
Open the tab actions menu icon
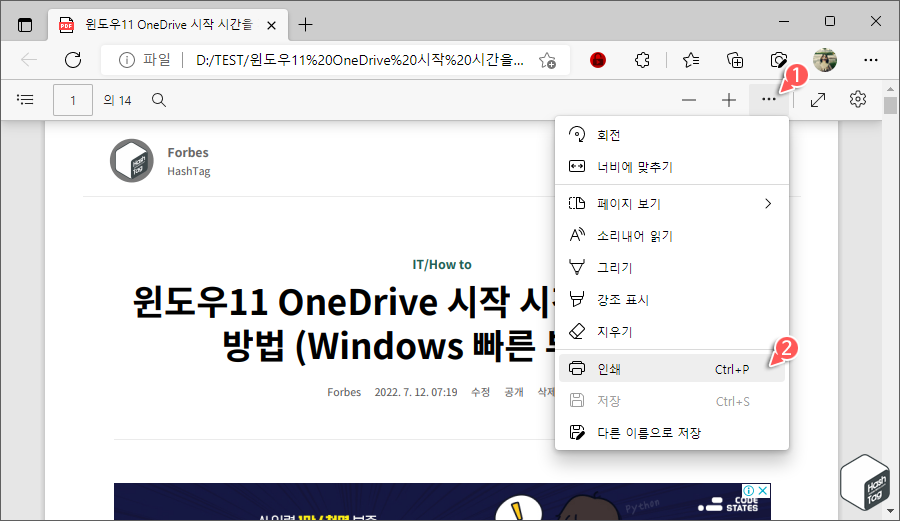click(25, 25)
